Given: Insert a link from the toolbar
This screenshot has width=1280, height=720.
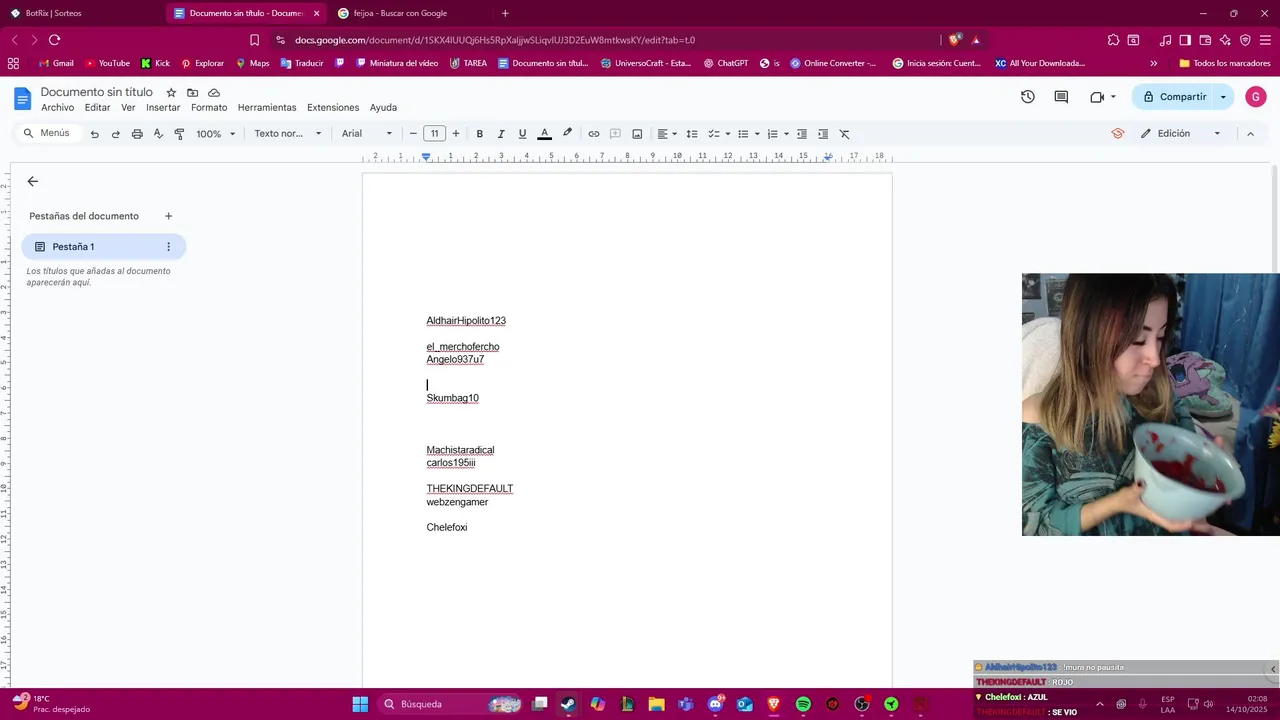Looking at the screenshot, I should 593,134.
